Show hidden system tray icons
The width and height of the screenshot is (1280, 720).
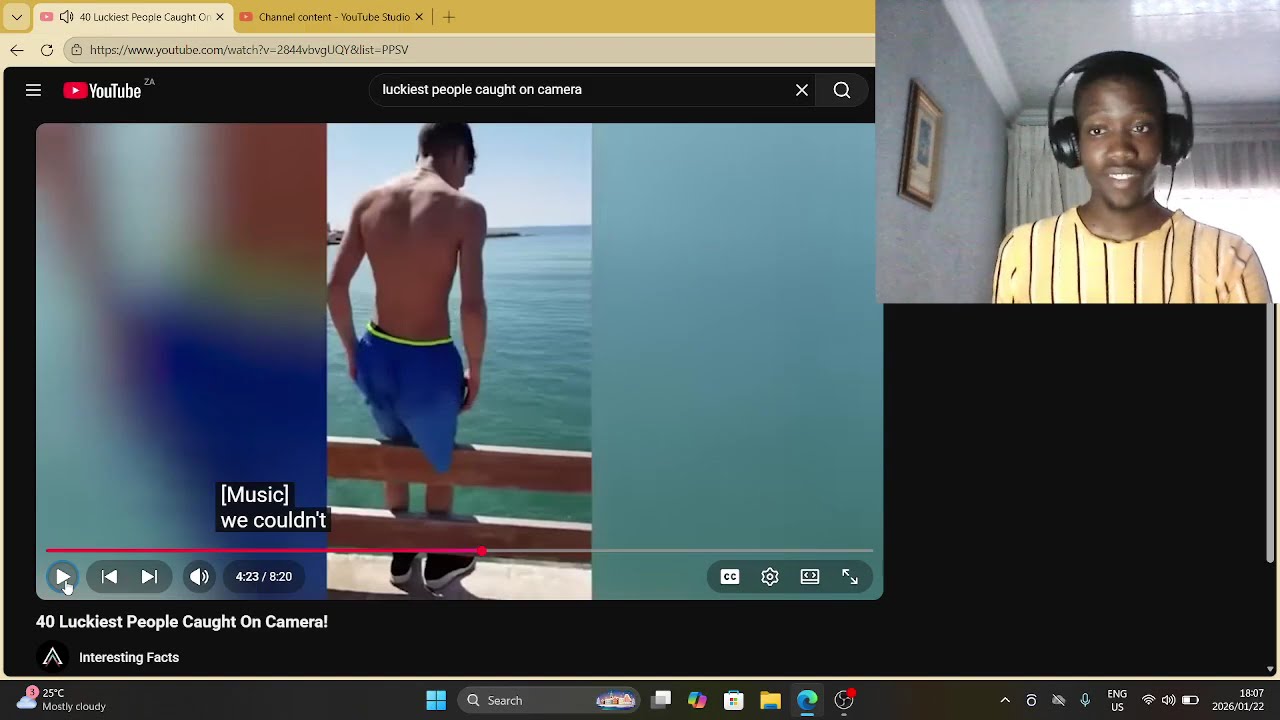click(x=1005, y=700)
